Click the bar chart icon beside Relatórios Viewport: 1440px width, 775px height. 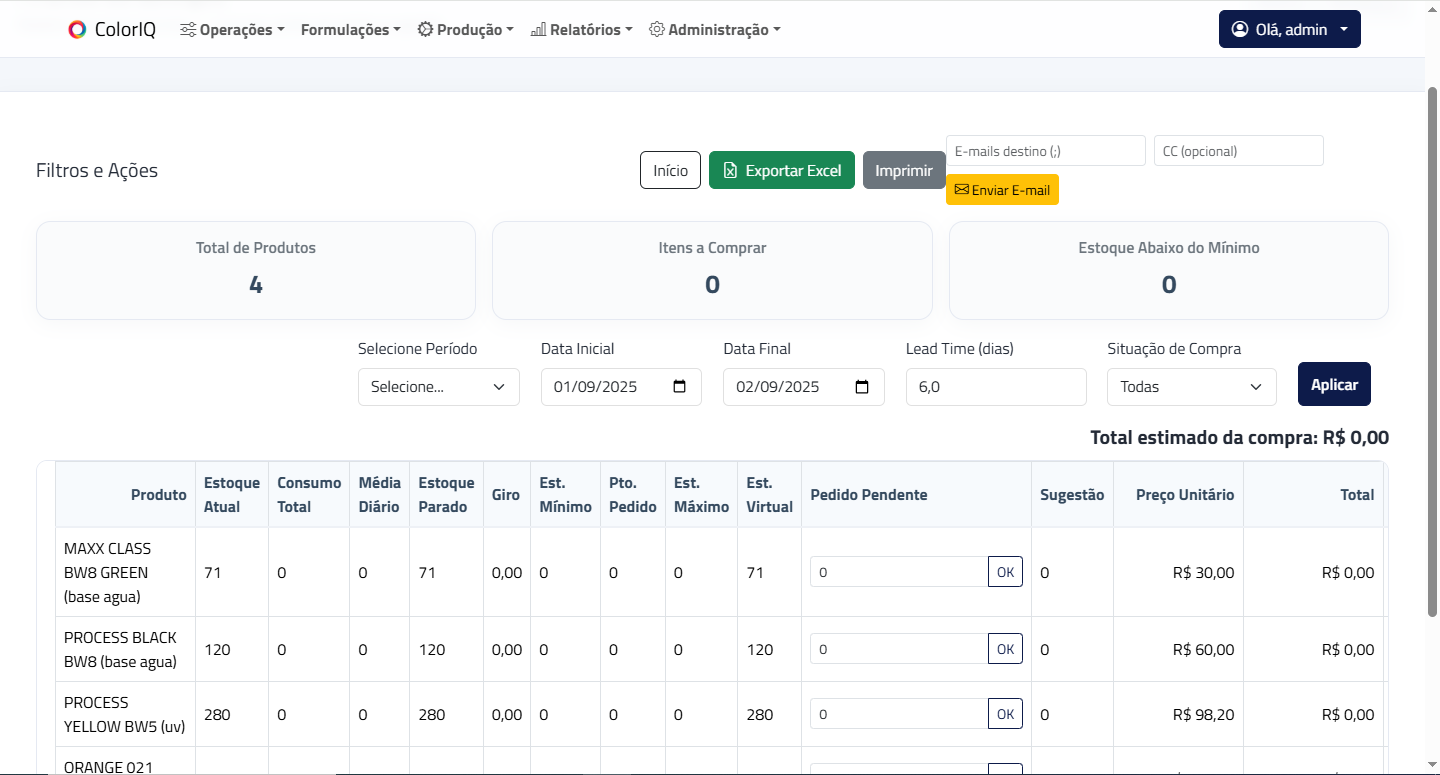pyautogui.click(x=538, y=30)
